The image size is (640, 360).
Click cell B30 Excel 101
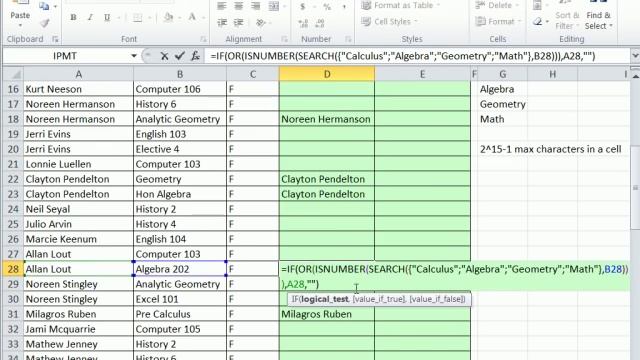point(180,299)
